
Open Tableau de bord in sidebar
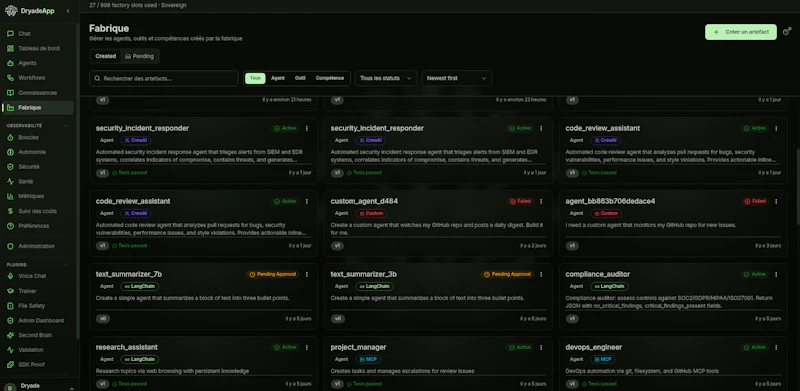click(x=38, y=48)
